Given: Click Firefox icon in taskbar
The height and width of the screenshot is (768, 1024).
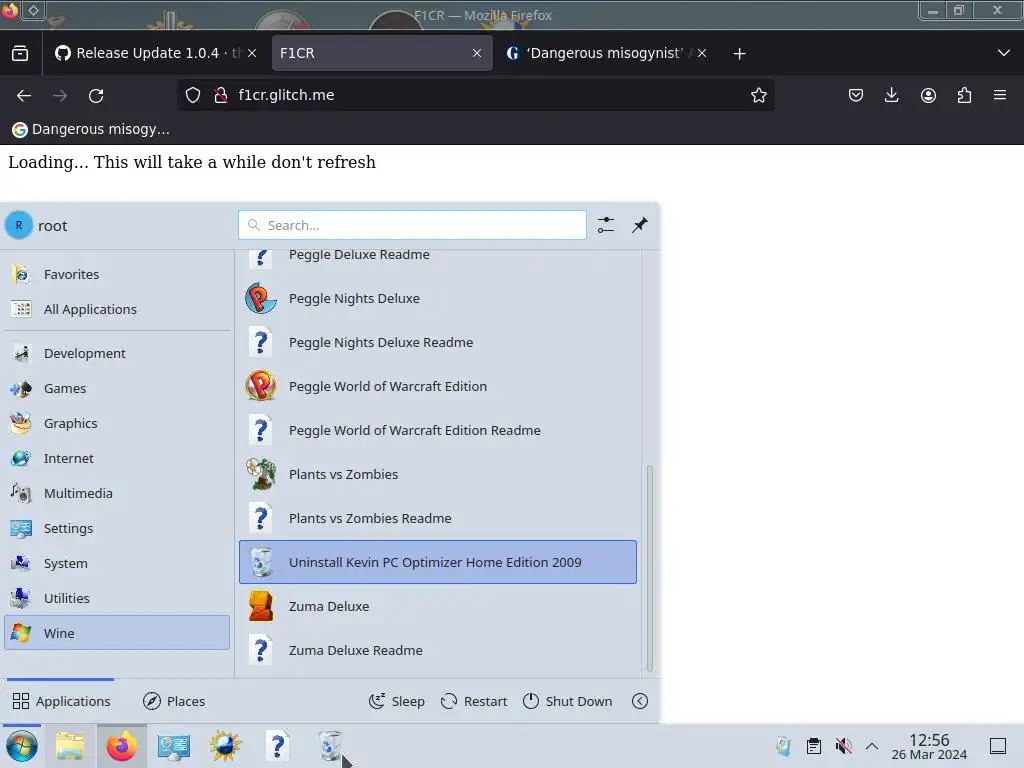Looking at the screenshot, I should point(121,746).
